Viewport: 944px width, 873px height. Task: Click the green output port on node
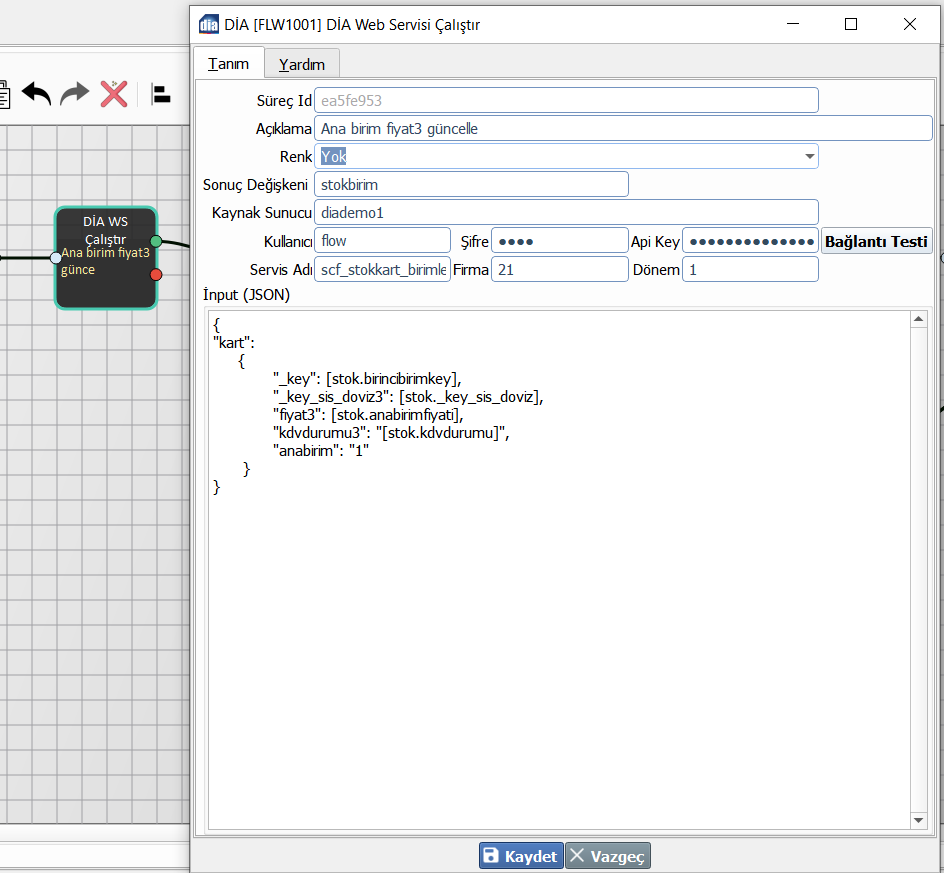pos(156,241)
